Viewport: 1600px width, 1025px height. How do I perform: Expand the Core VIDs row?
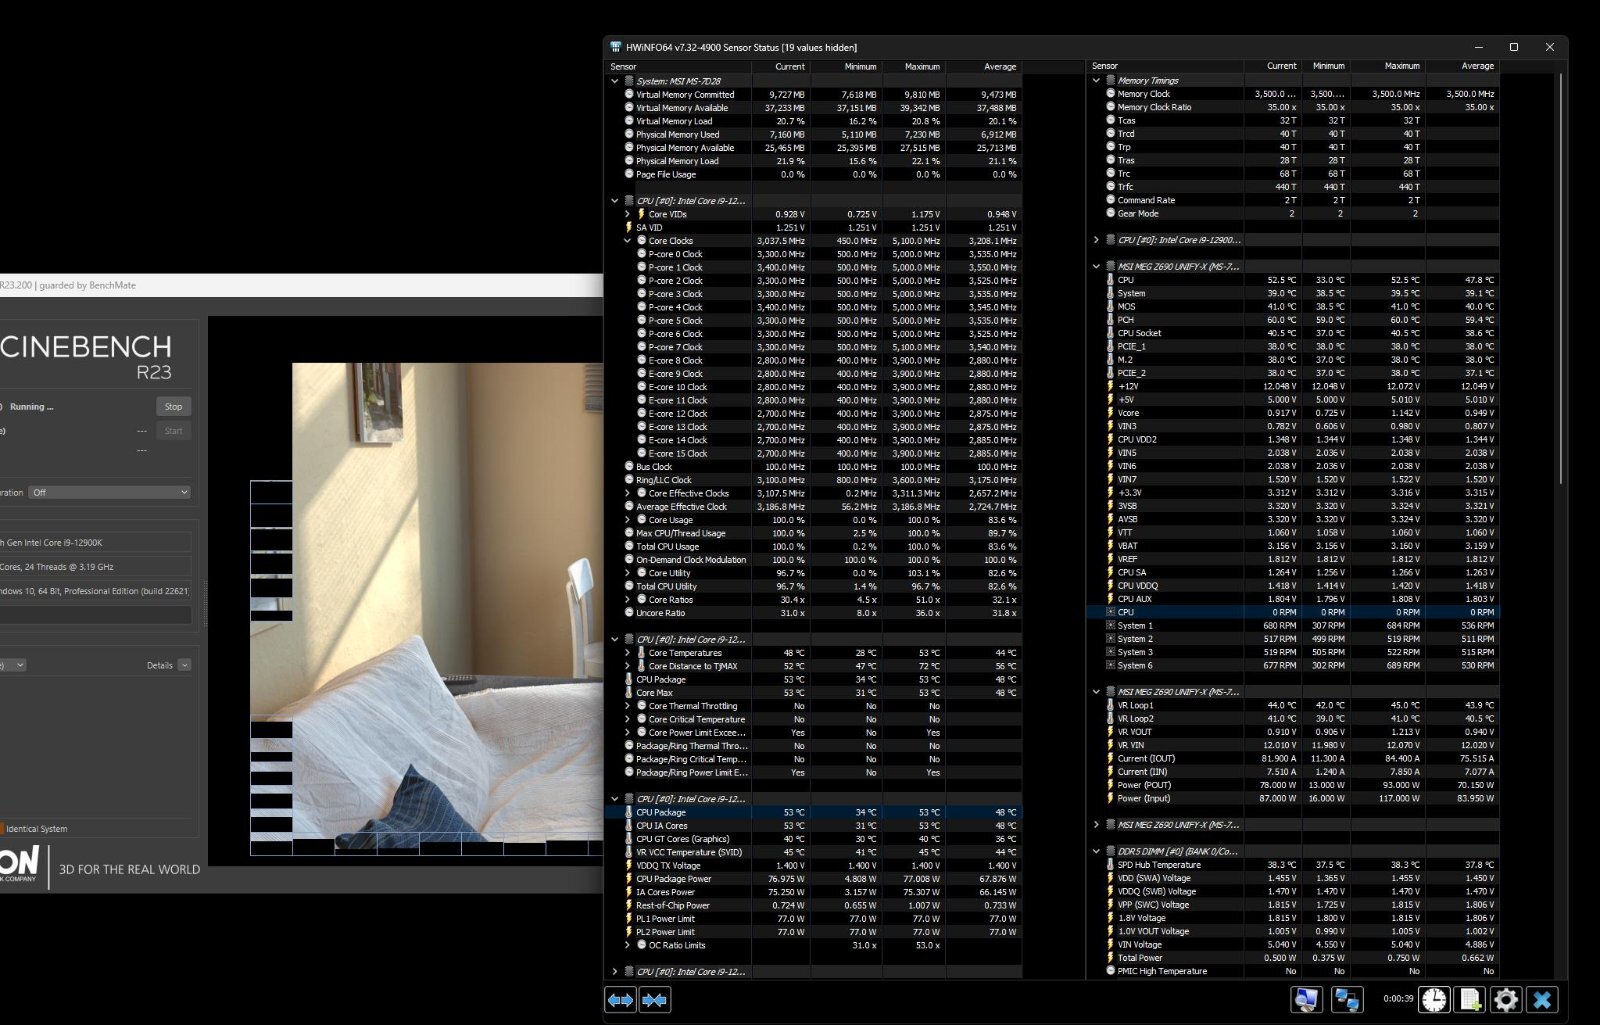pos(627,214)
